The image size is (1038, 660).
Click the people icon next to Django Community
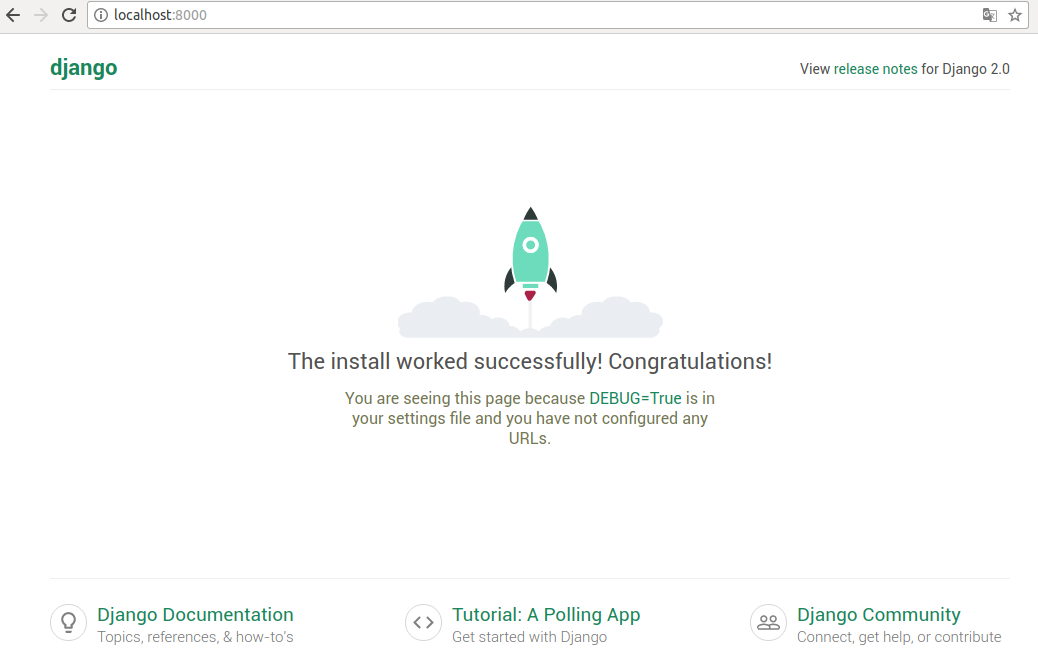768,622
